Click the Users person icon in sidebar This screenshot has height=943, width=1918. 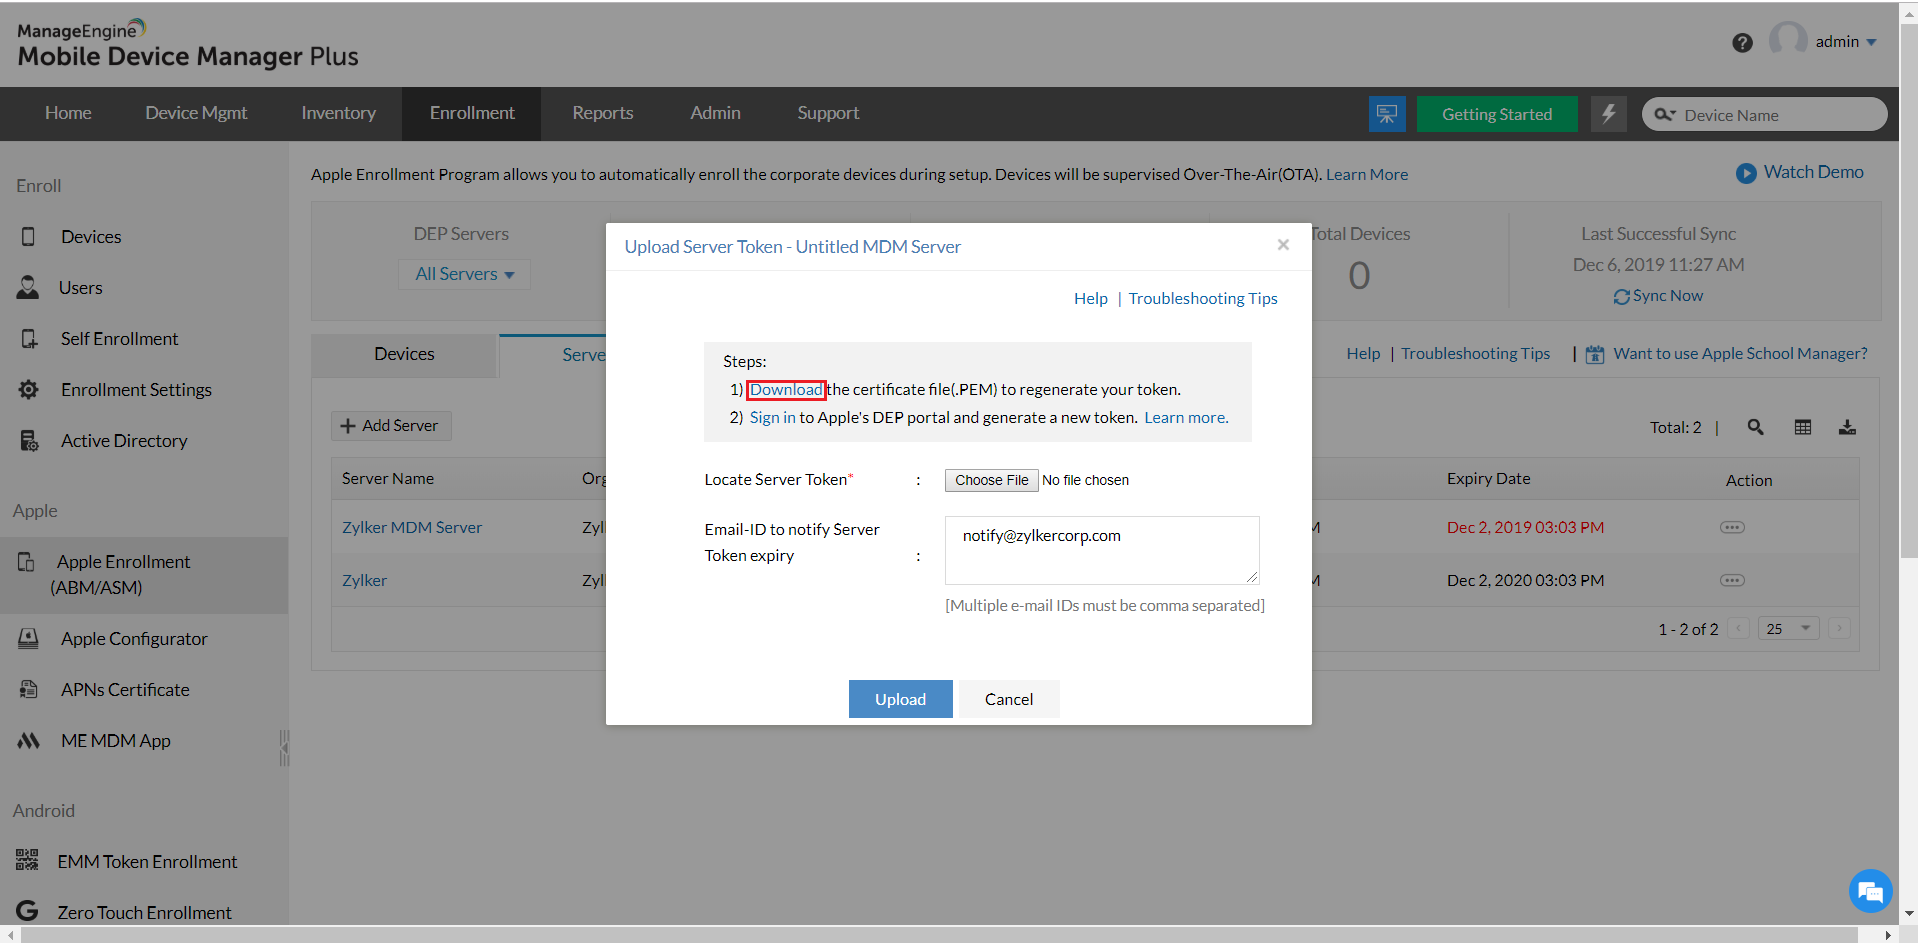tap(28, 288)
